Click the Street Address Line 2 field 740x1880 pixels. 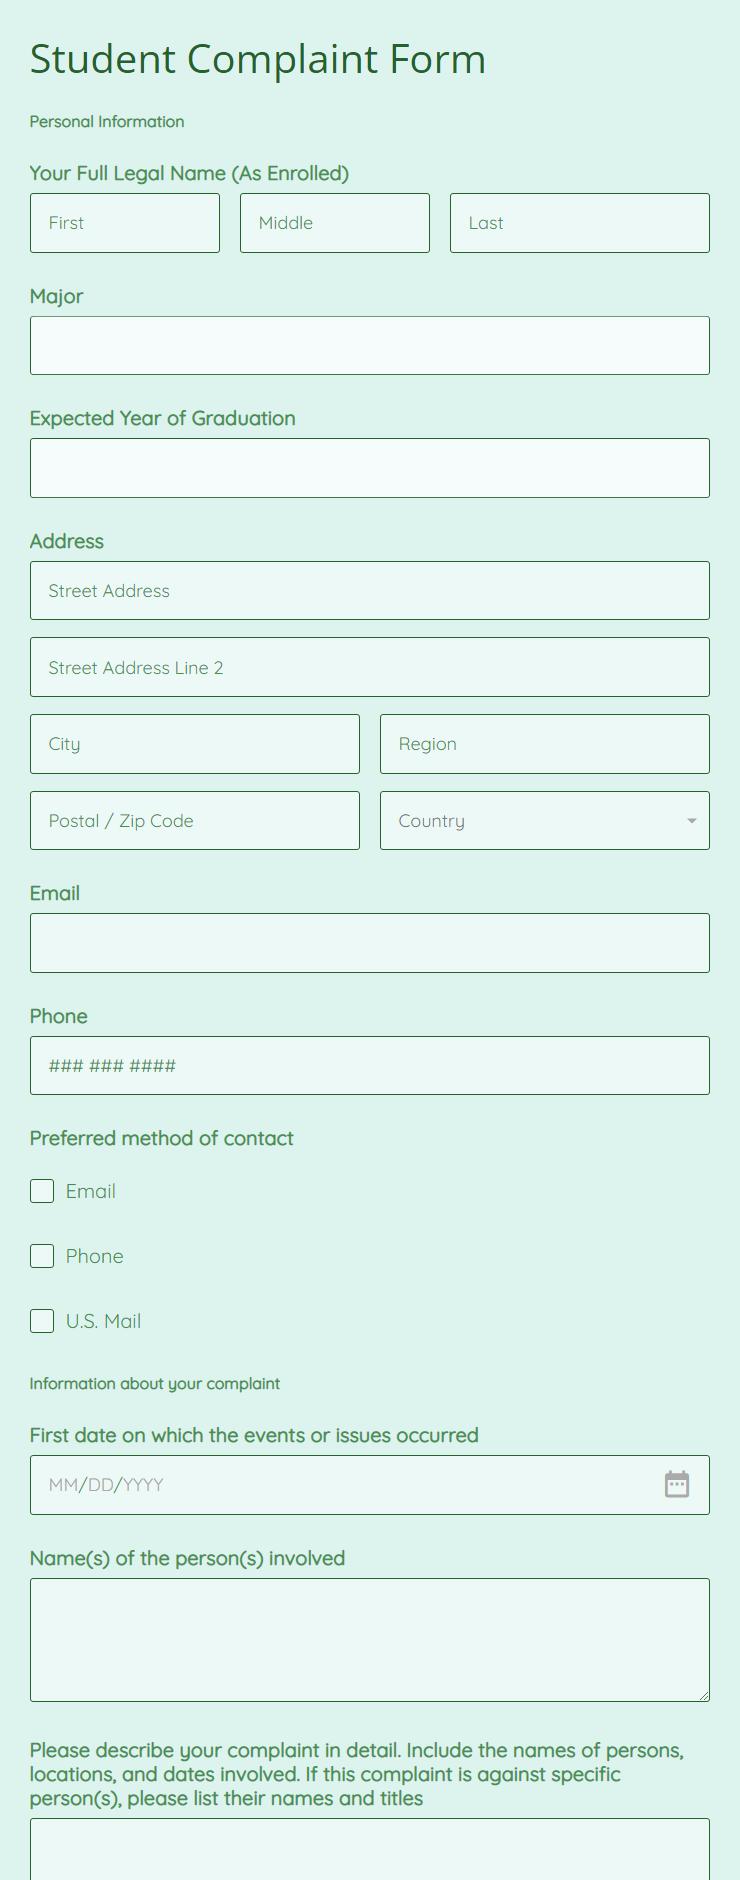370,667
